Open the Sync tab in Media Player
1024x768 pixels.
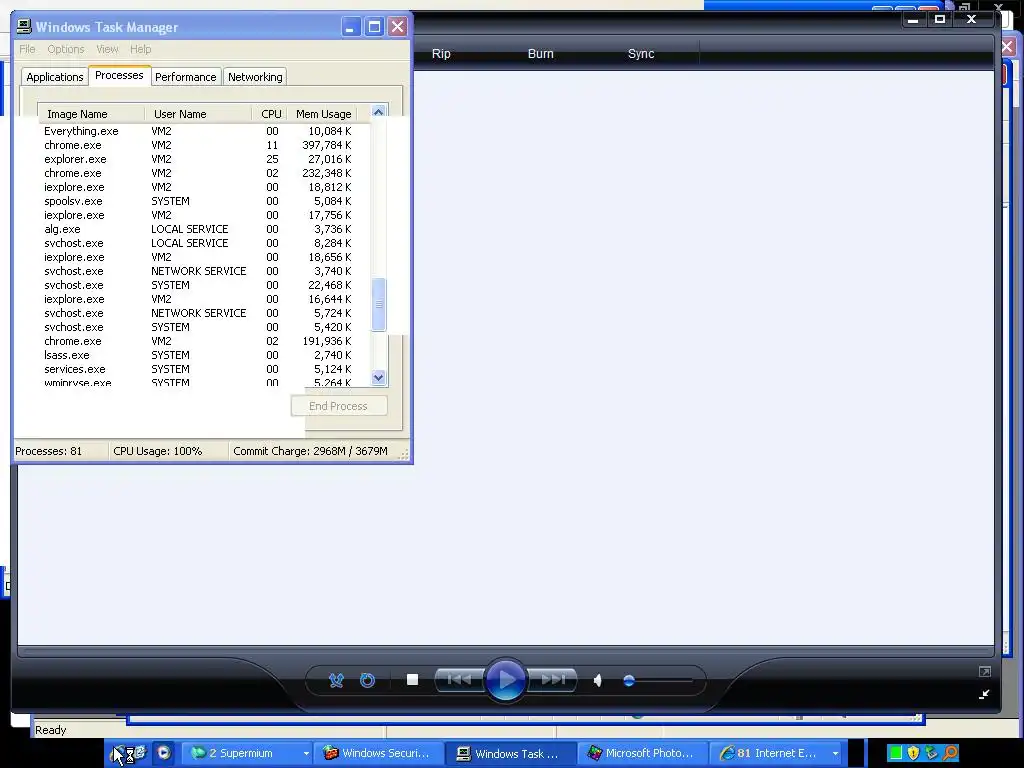[x=641, y=54]
